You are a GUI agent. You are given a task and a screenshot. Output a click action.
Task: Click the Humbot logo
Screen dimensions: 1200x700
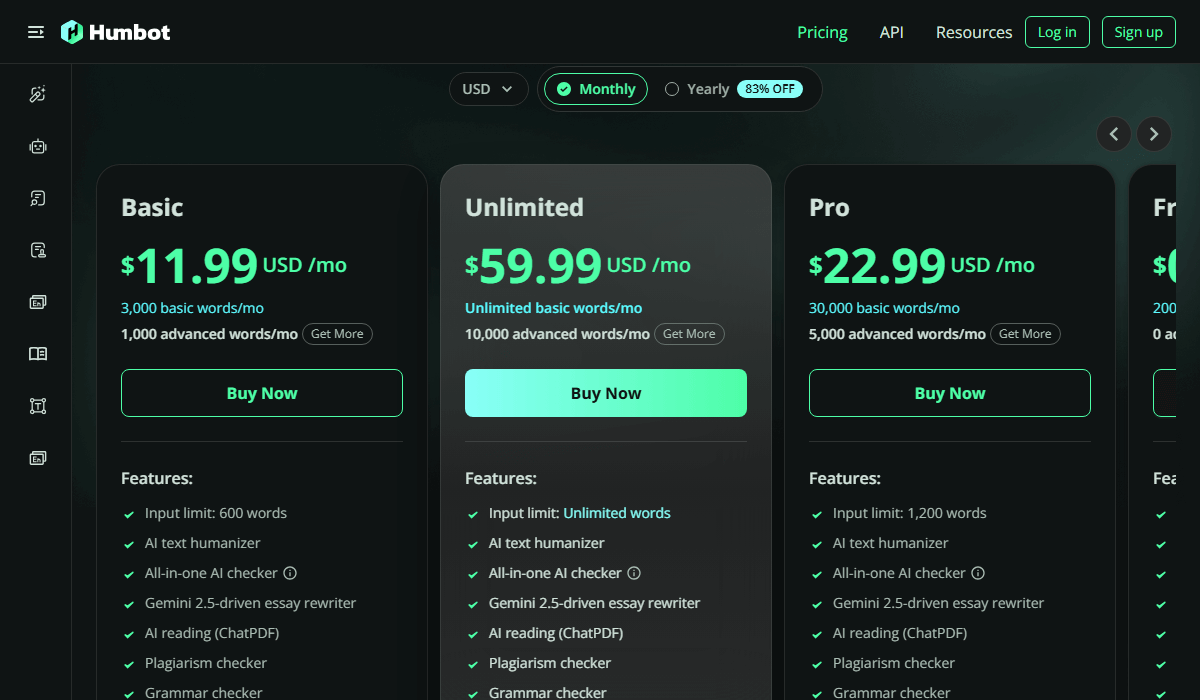point(115,32)
